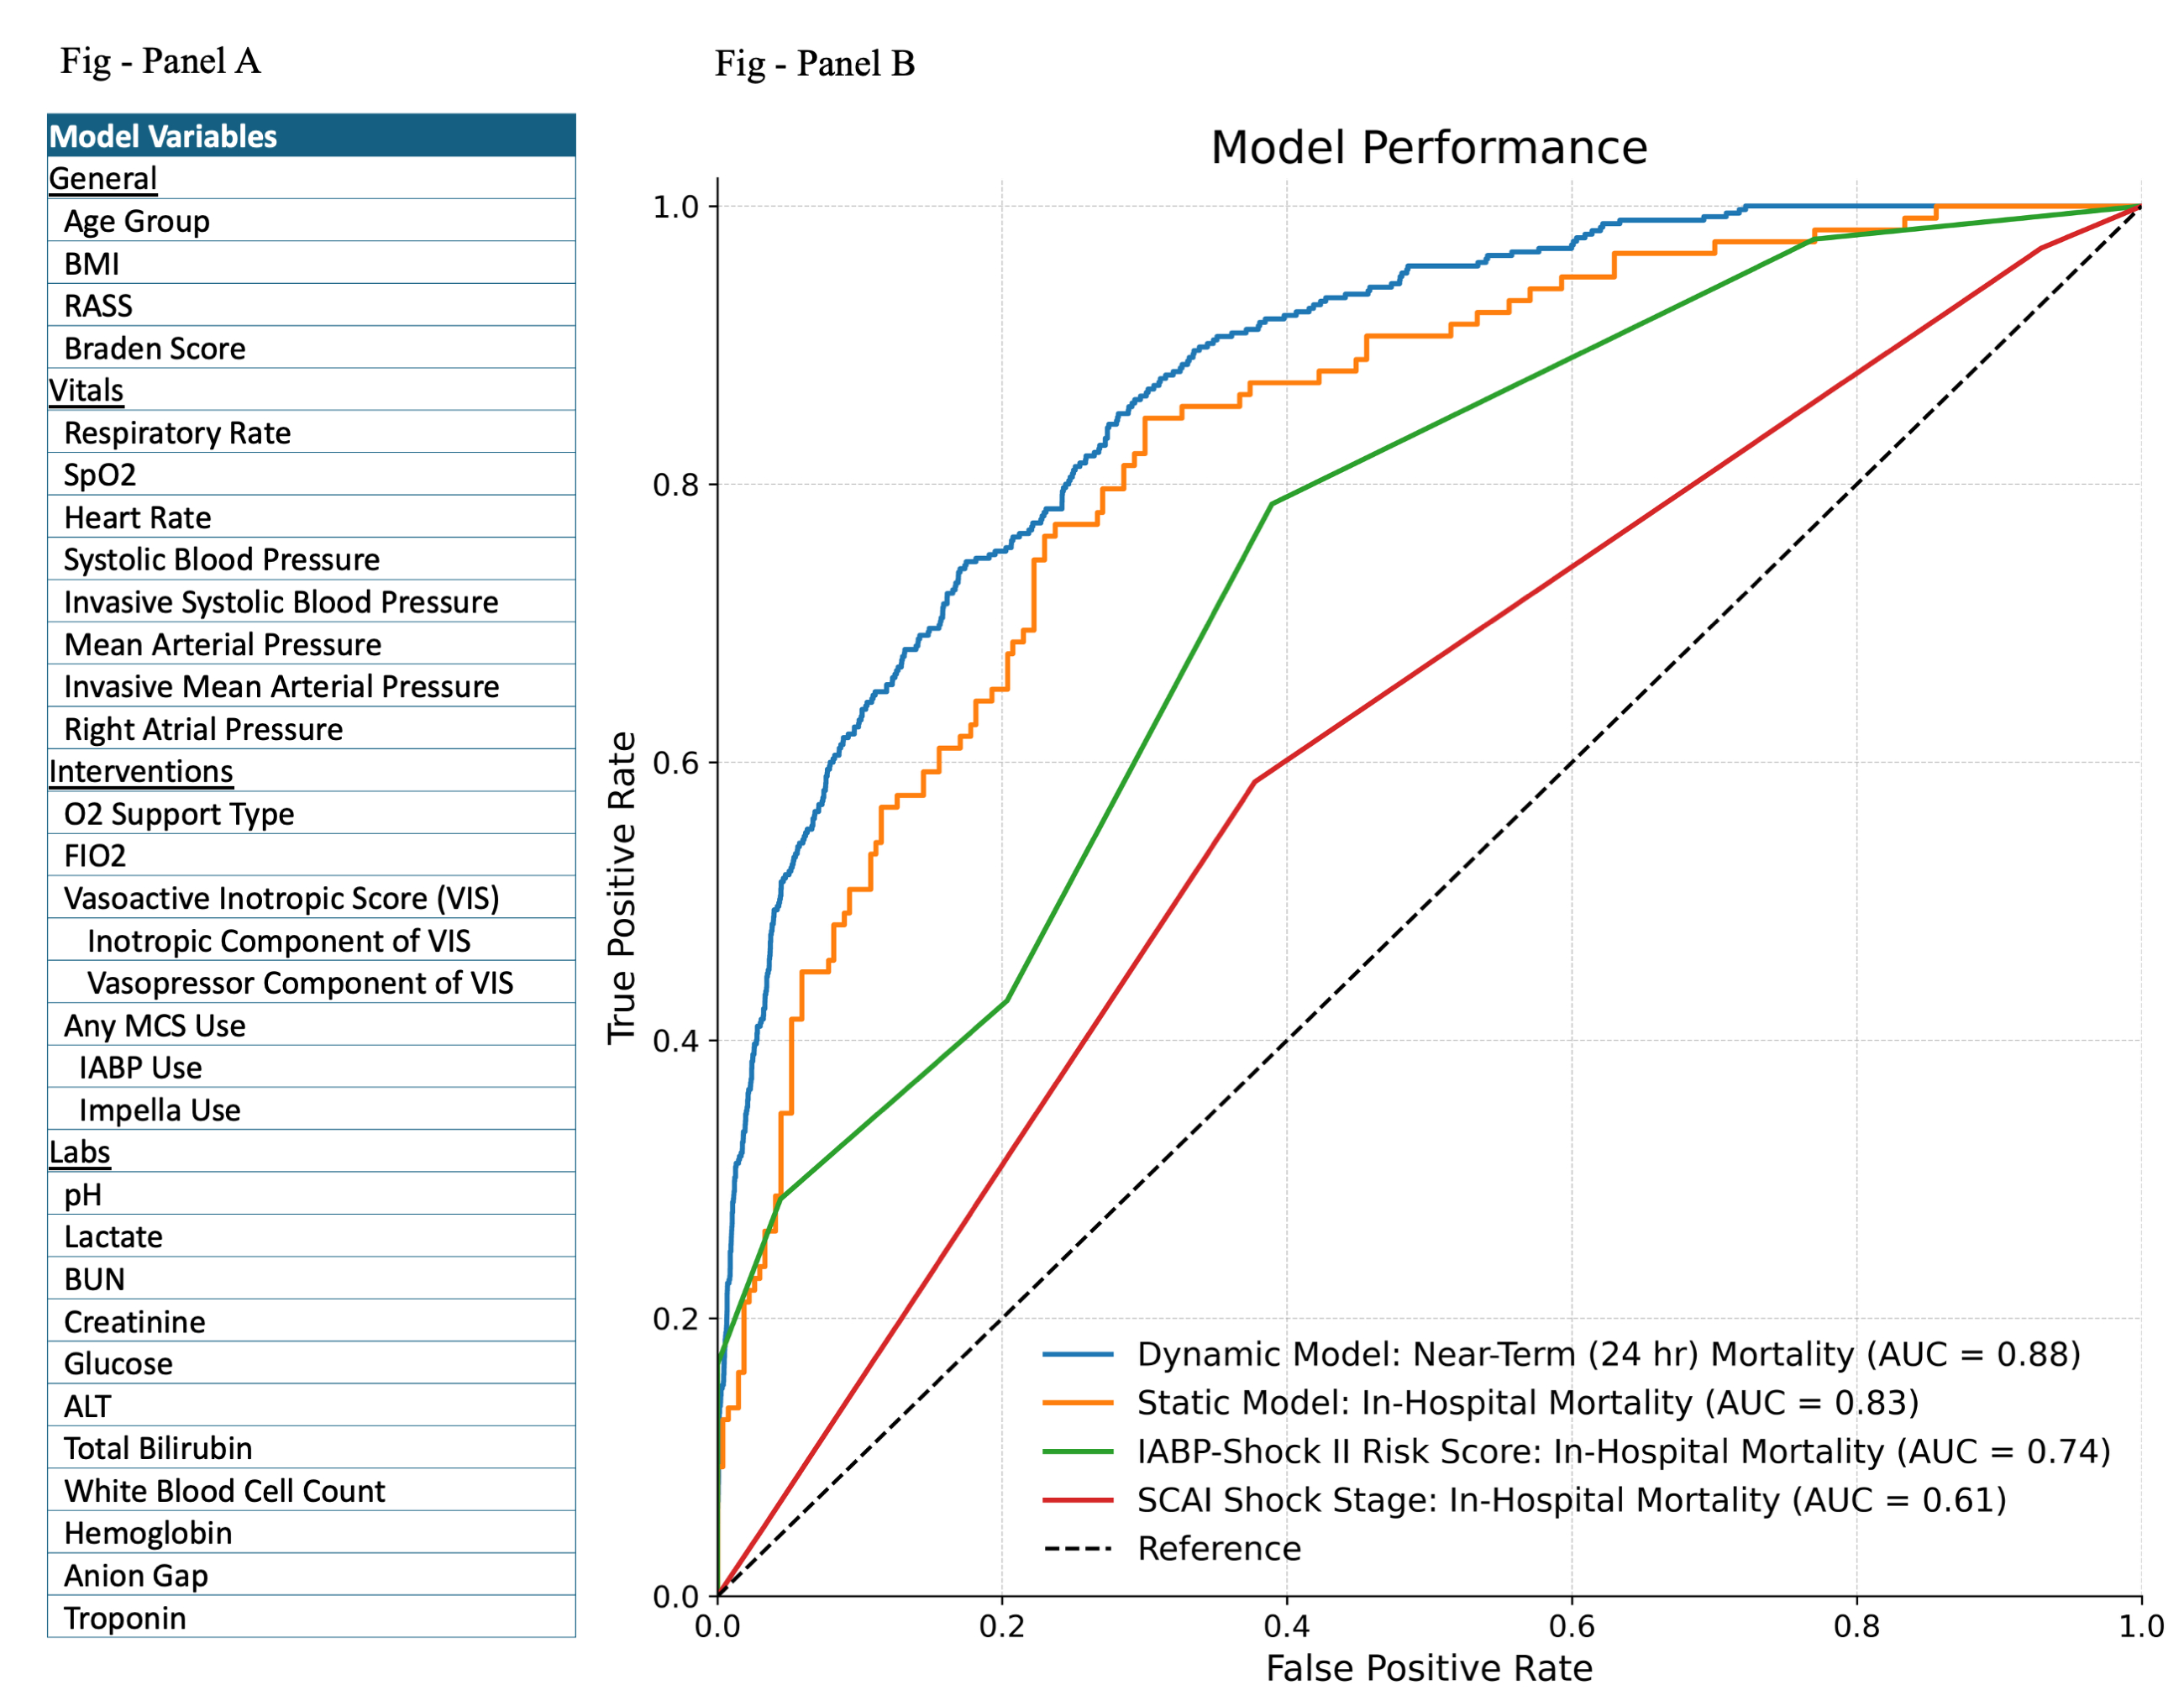The height and width of the screenshot is (1706, 2184).
Task: Click the Model Performance chart title
Action: pyautogui.click(x=1428, y=148)
